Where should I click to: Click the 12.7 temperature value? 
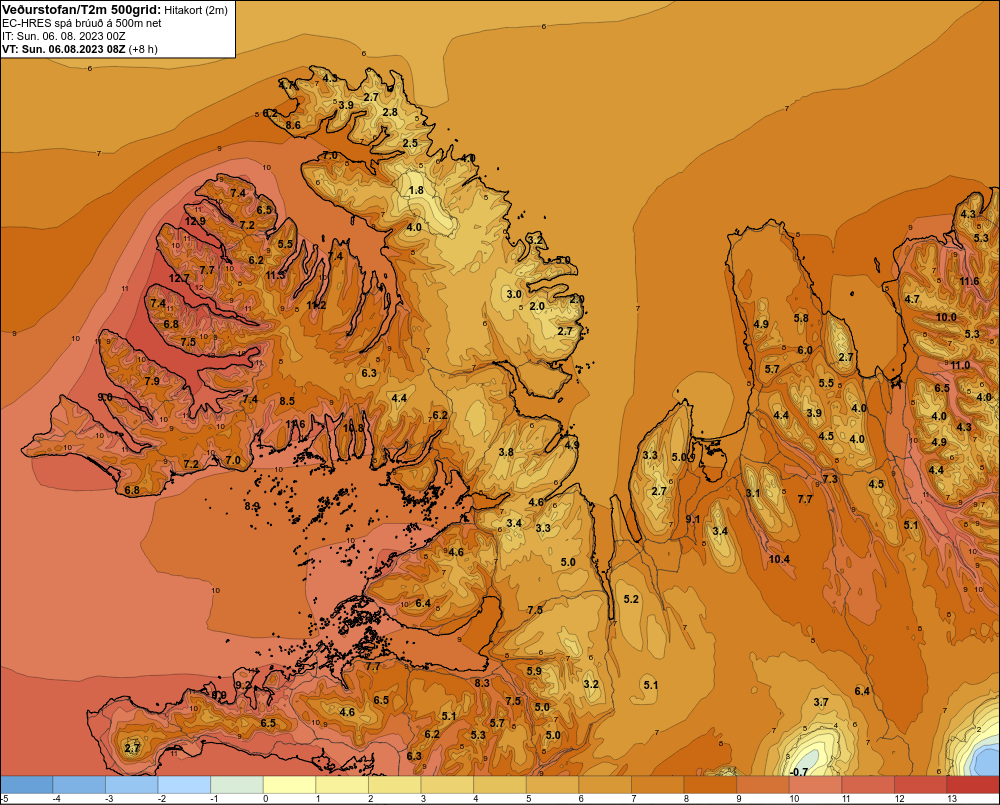point(179,278)
